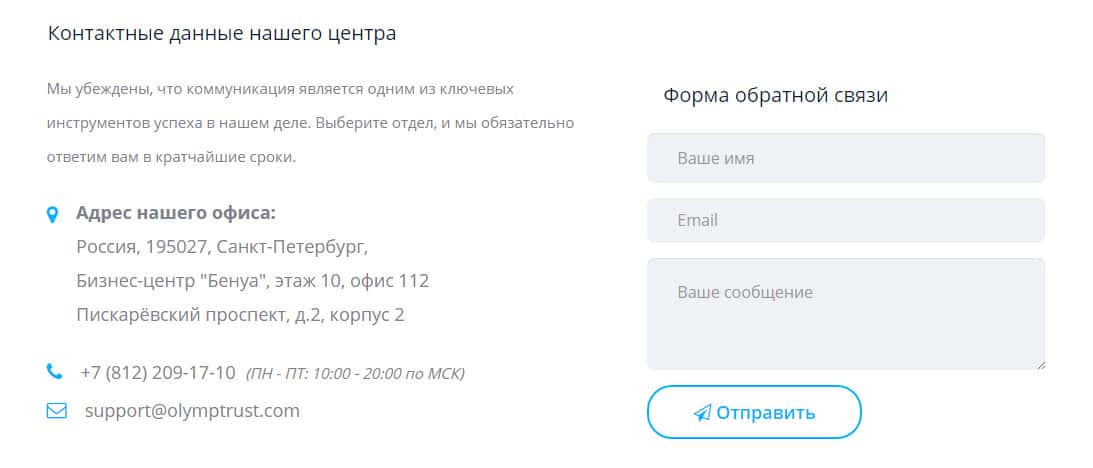Click the "Россия, 195027, Санкт-Петербург" address line
This screenshot has height=468, width=1093.
click(x=222, y=246)
